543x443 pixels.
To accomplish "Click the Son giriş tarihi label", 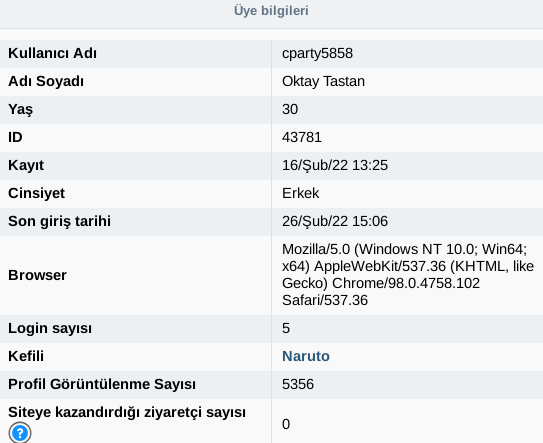I will [x=60, y=221].
